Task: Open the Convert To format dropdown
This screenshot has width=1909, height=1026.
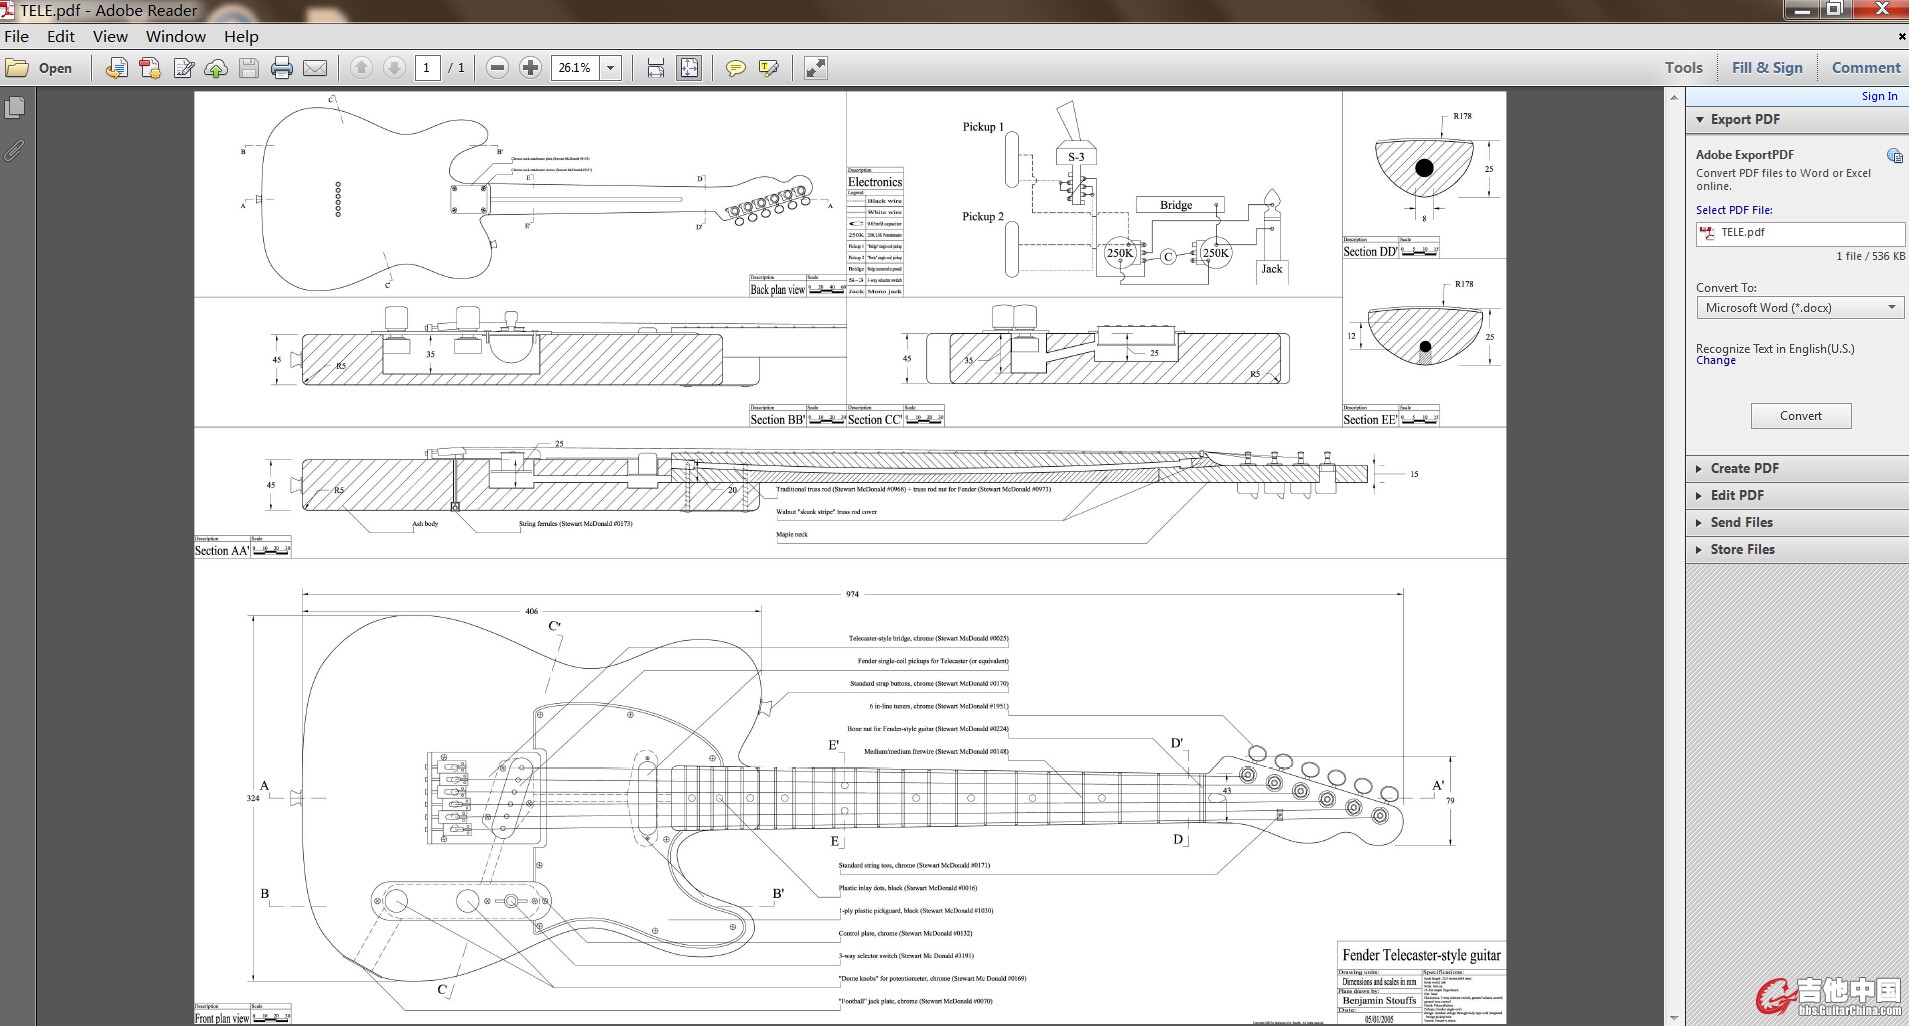Action: [x=1799, y=308]
